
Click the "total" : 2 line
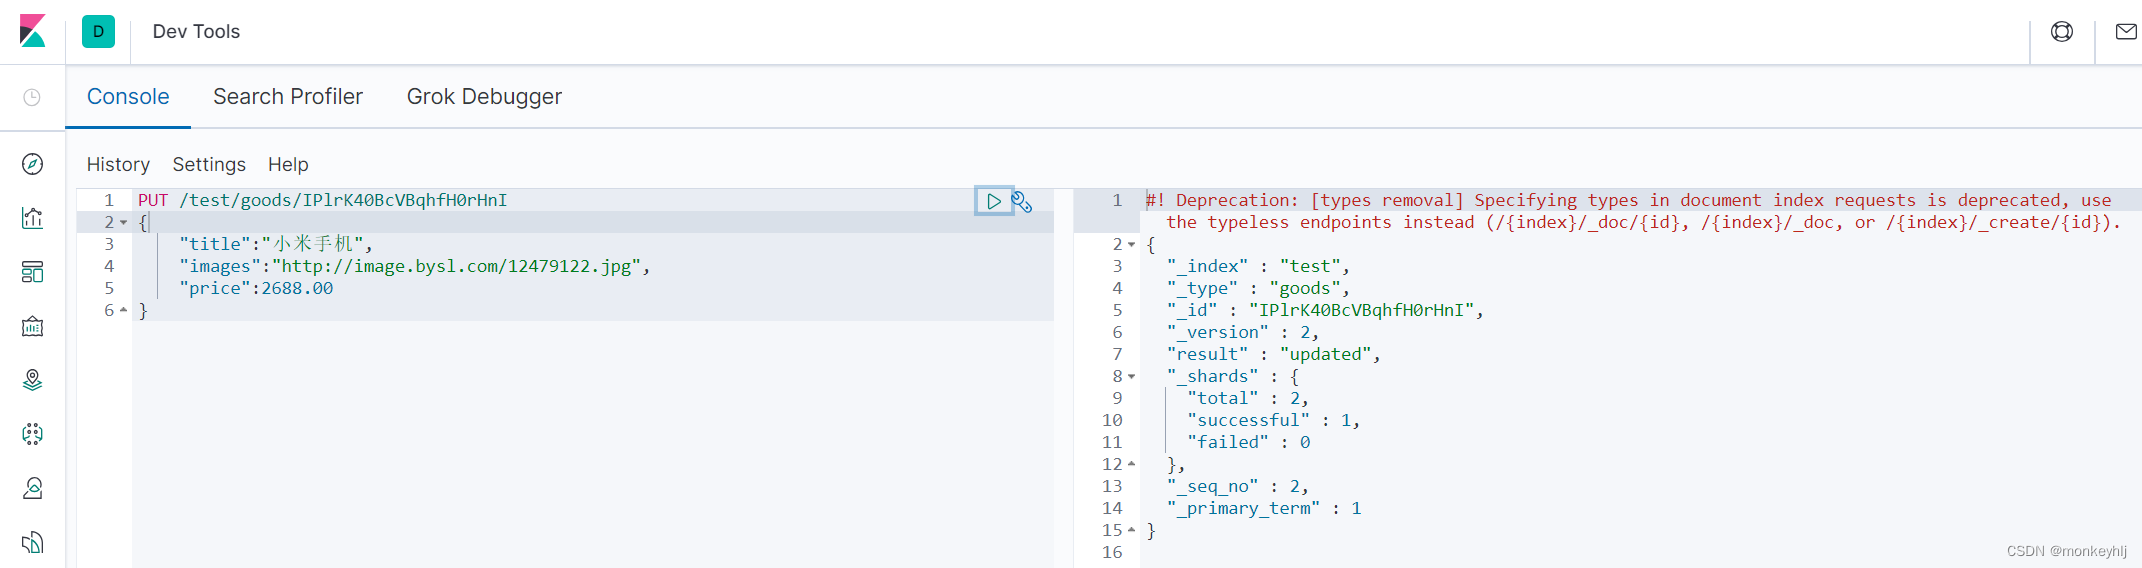click(x=1248, y=398)
